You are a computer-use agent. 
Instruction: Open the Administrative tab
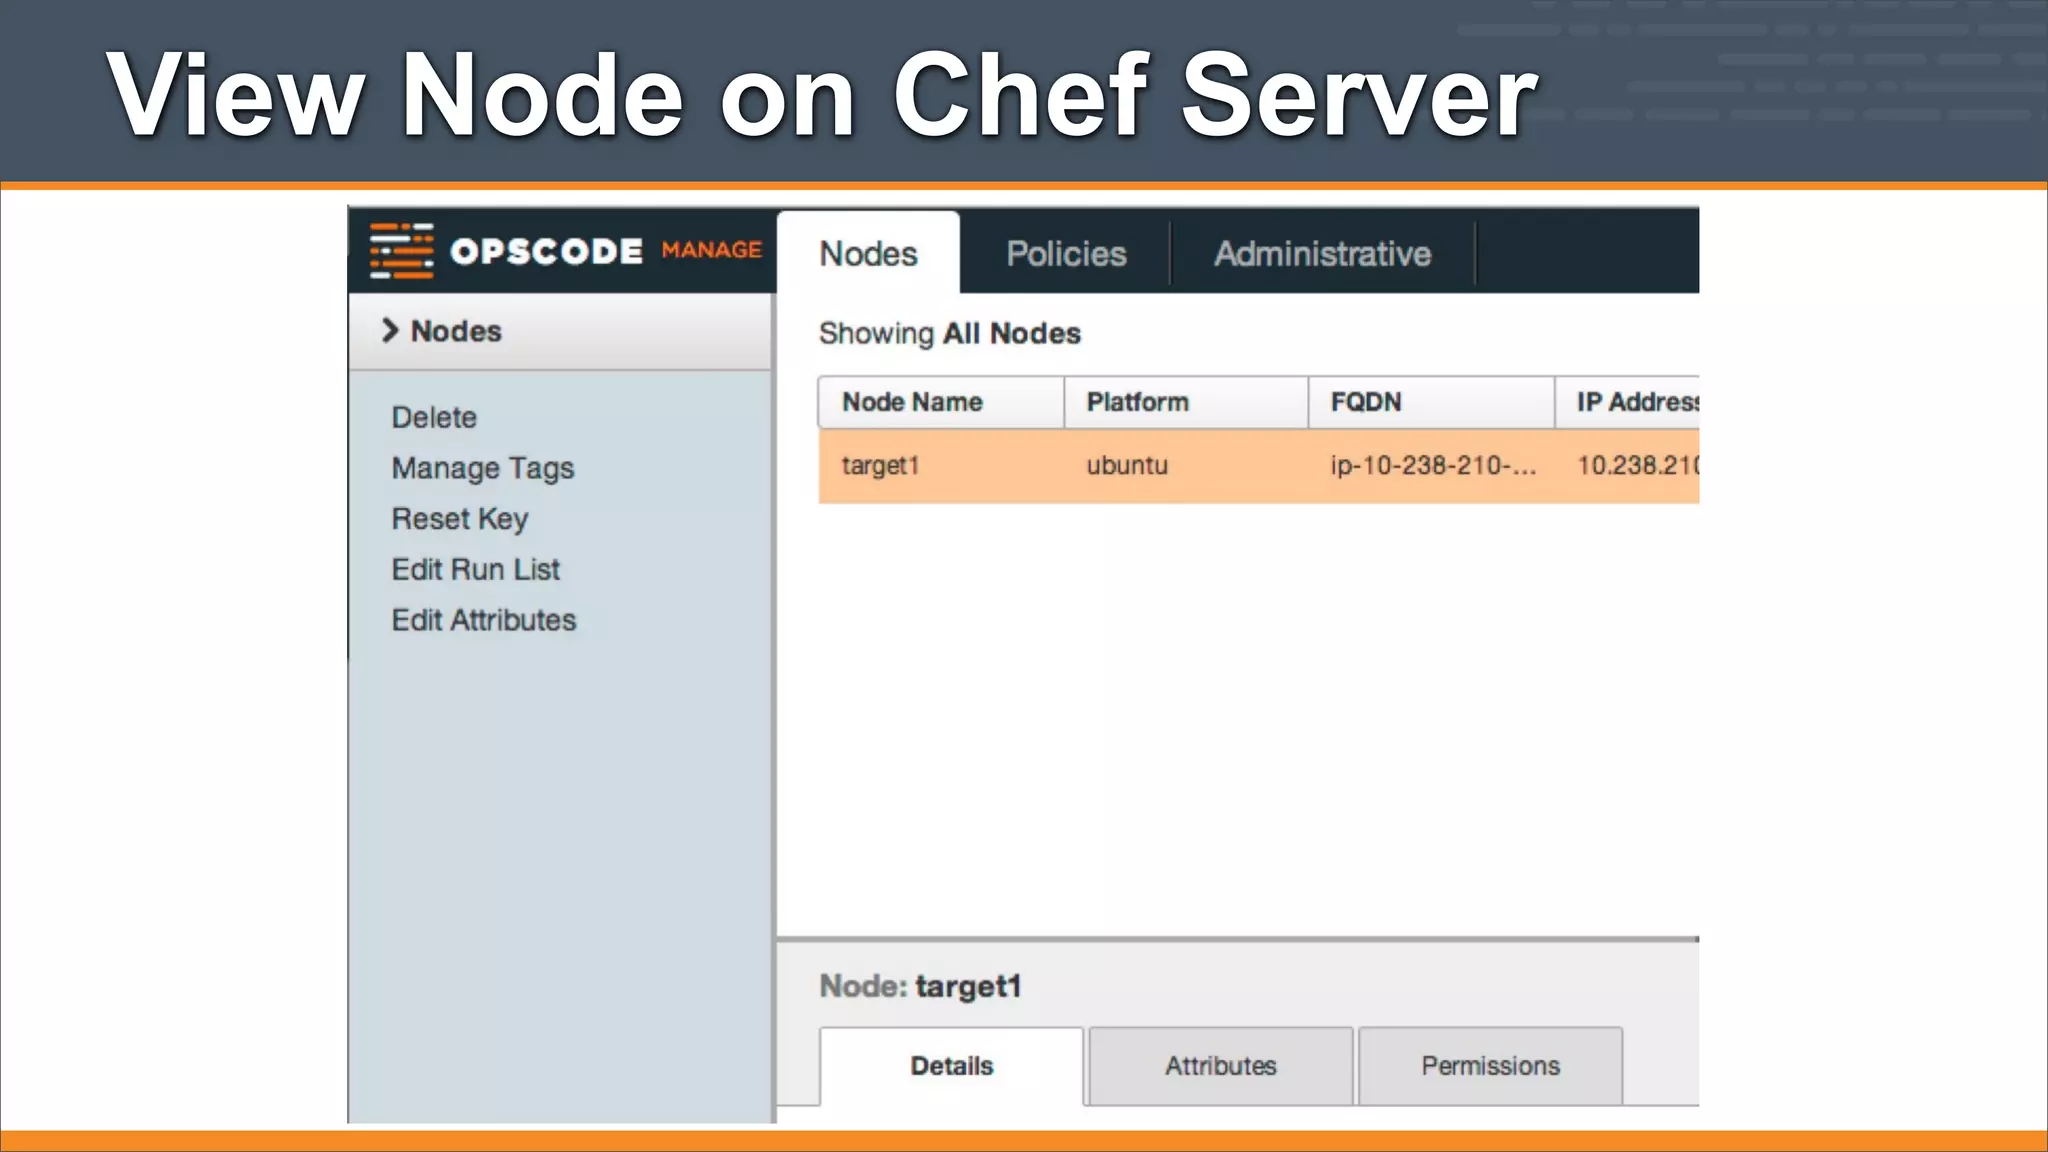1322,254
